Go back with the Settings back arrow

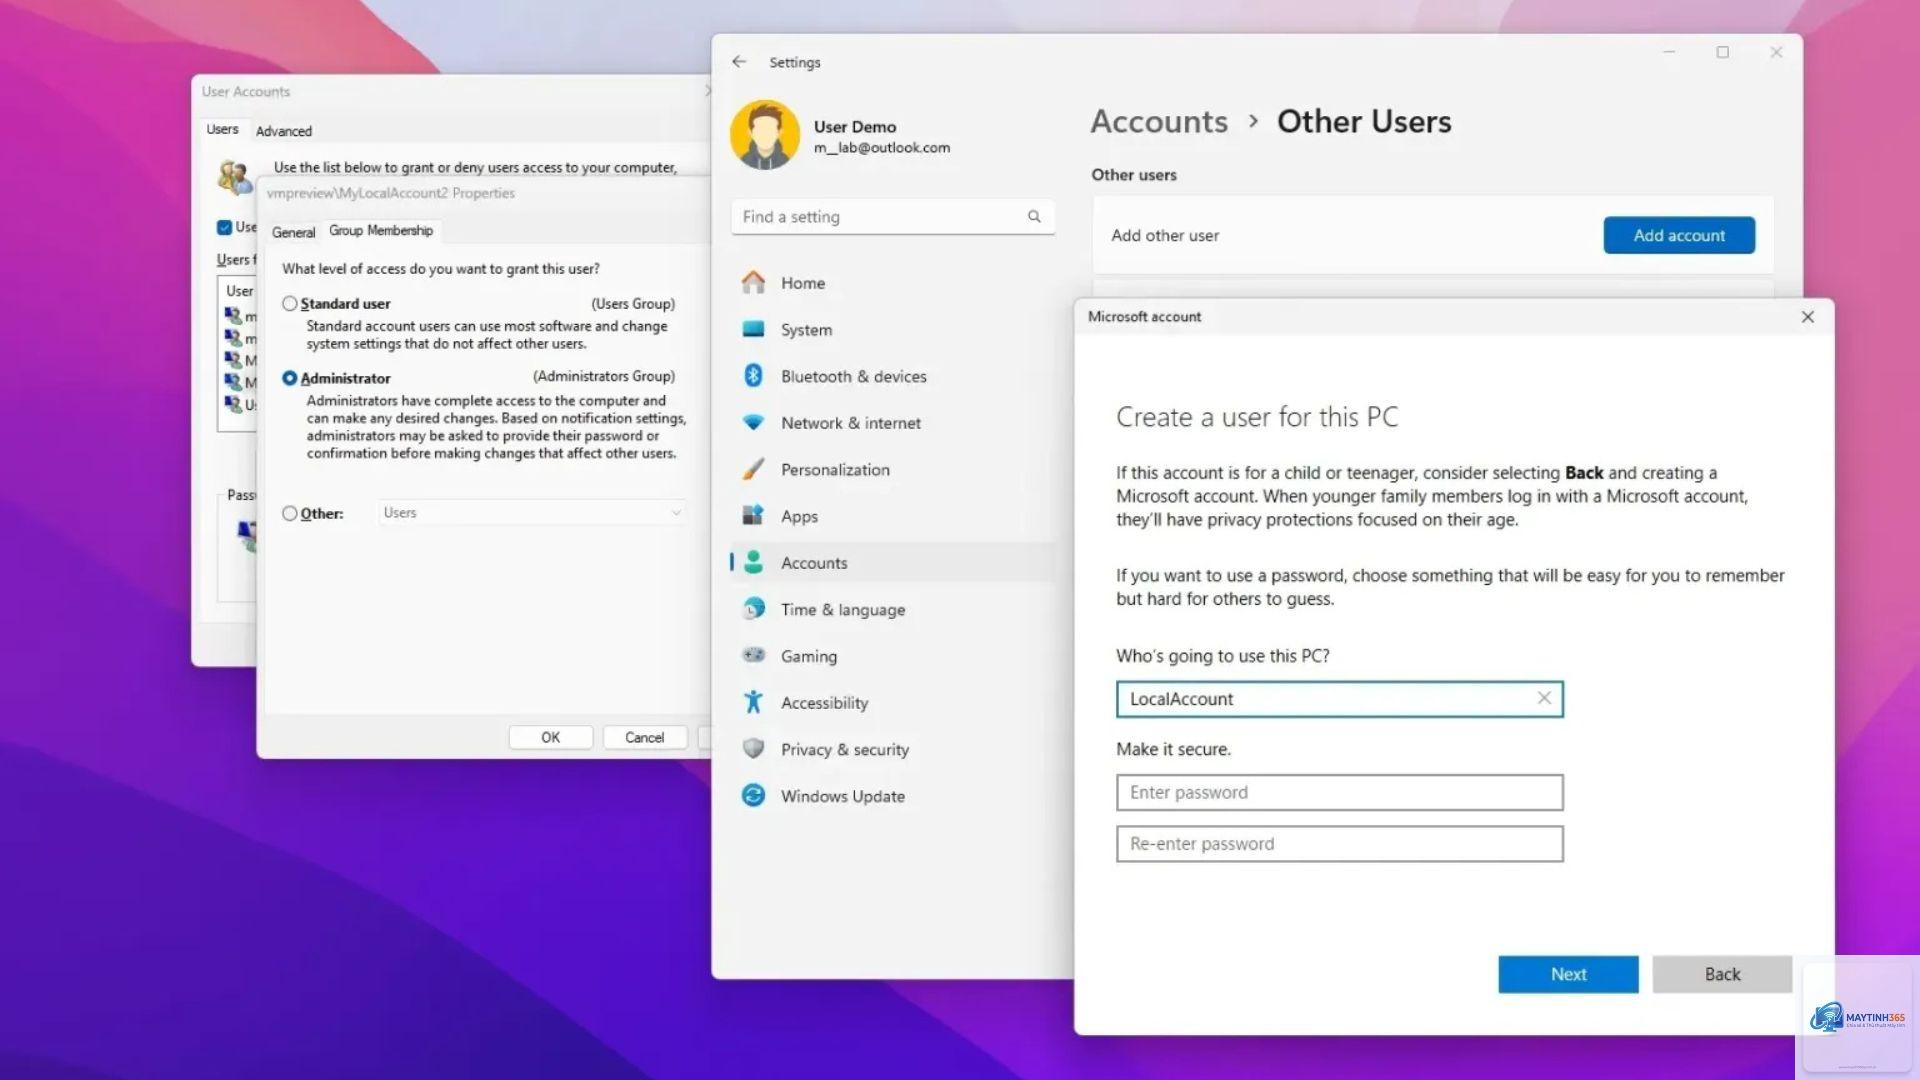(739, 62)
